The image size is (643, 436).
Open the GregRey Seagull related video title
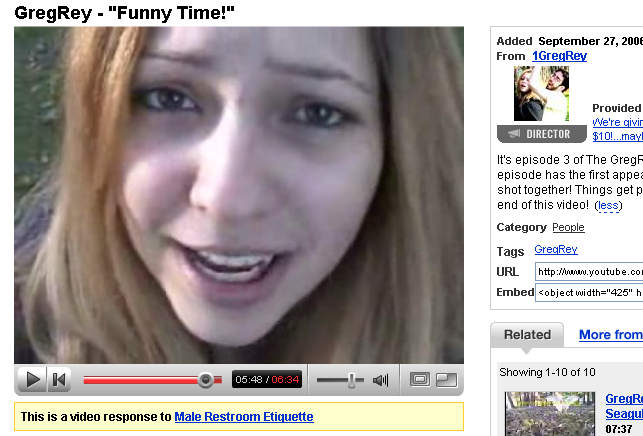pyautogui.click(x=624, y=406)
